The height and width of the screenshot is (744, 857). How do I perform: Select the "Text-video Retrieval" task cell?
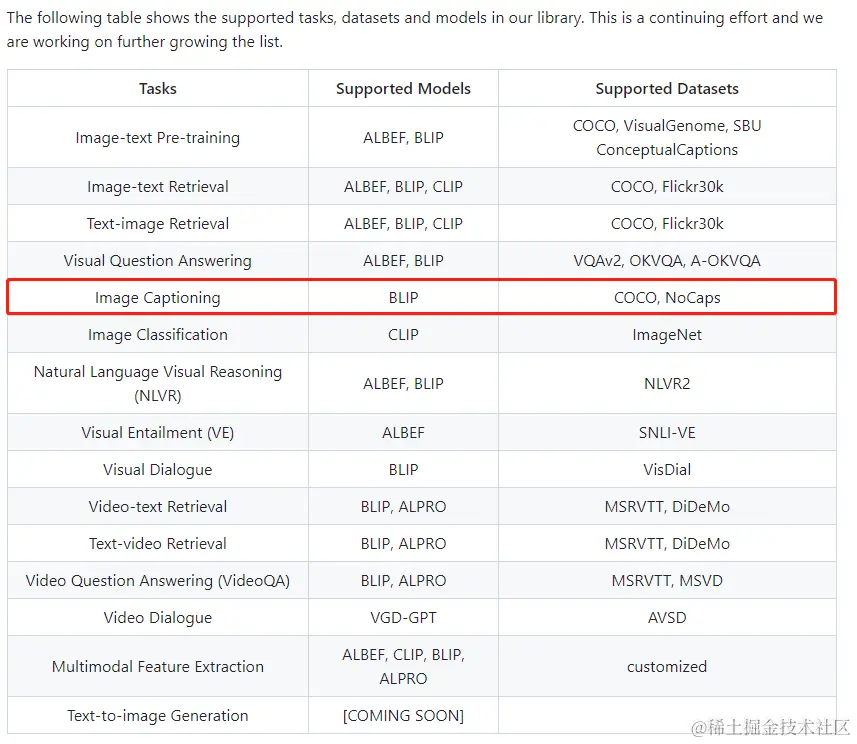coord(158,543)
